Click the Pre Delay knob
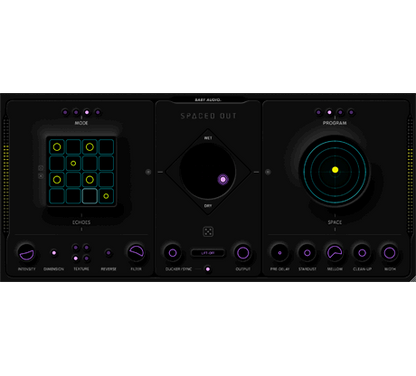 (x=280, y=253)
